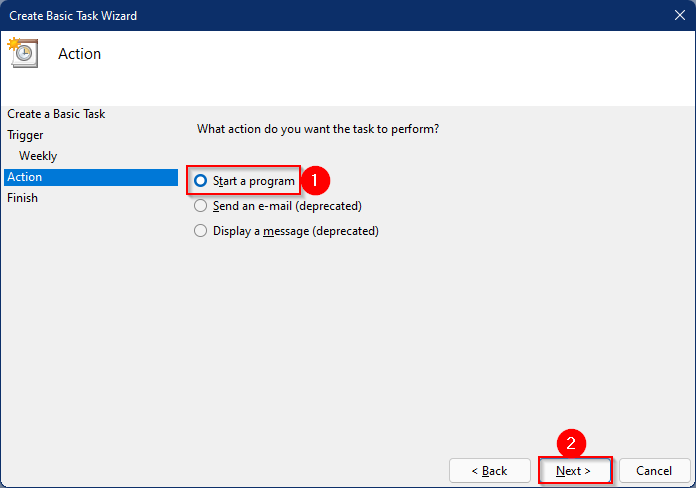The width and height of the screenshot is (696, 488).
Task: Jump to the Finish step in the sidebar
Action: (22, 198)
